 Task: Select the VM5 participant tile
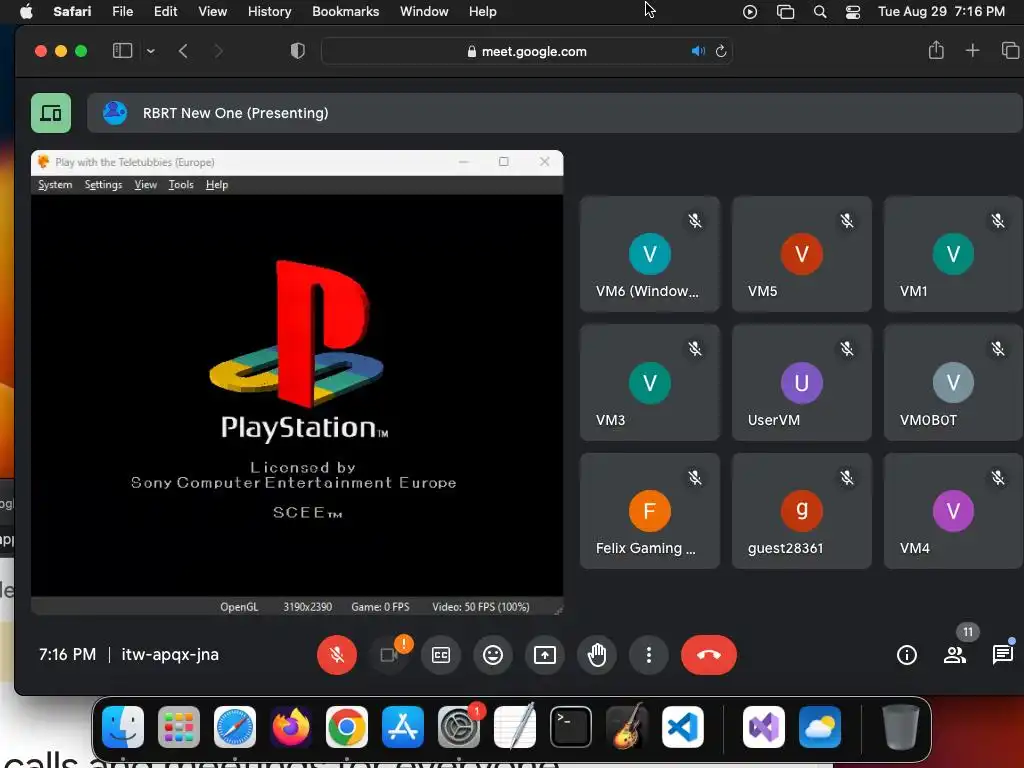(801, 254)
